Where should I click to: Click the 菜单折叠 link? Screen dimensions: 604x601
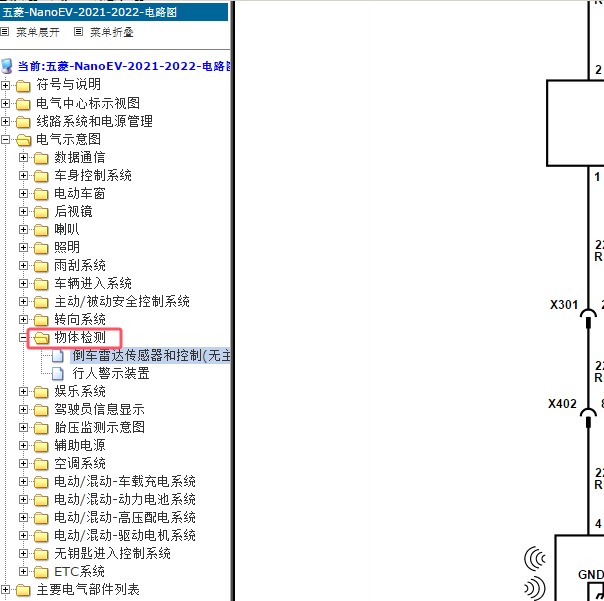pyautogui.click(x=112, y=32)
